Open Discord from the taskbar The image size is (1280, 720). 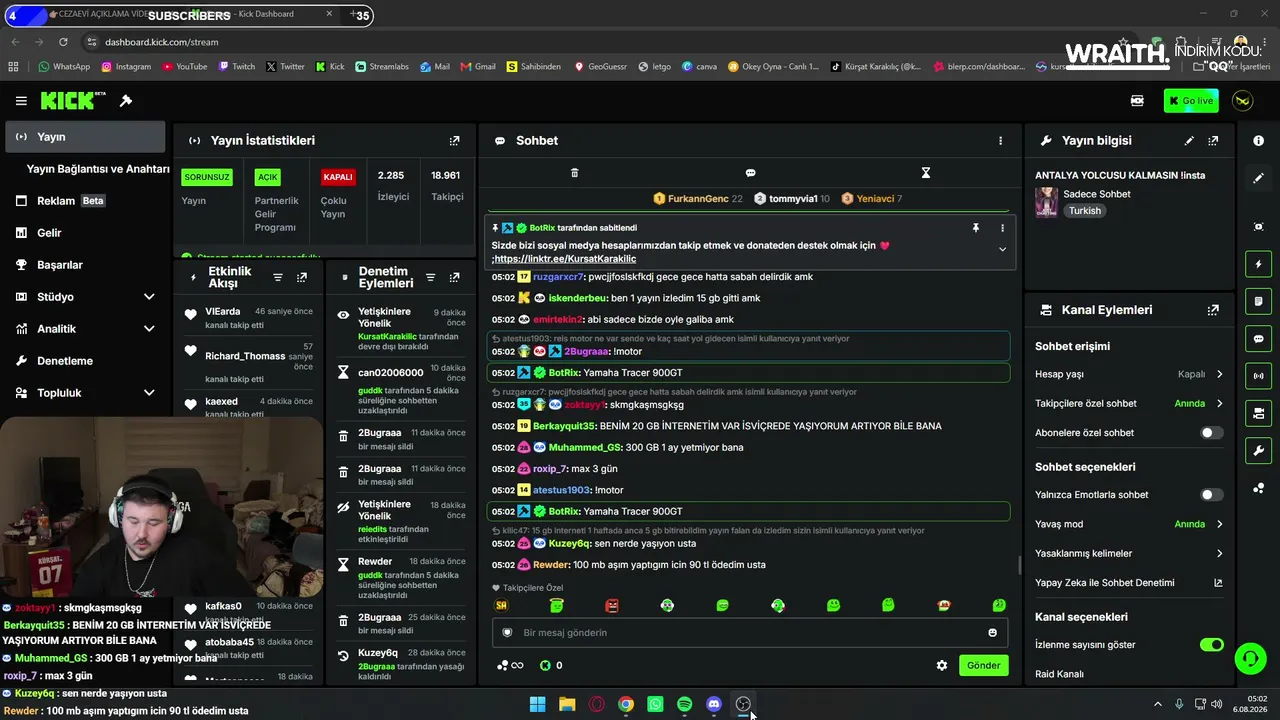pyautogui.click(x=714, y=704)
